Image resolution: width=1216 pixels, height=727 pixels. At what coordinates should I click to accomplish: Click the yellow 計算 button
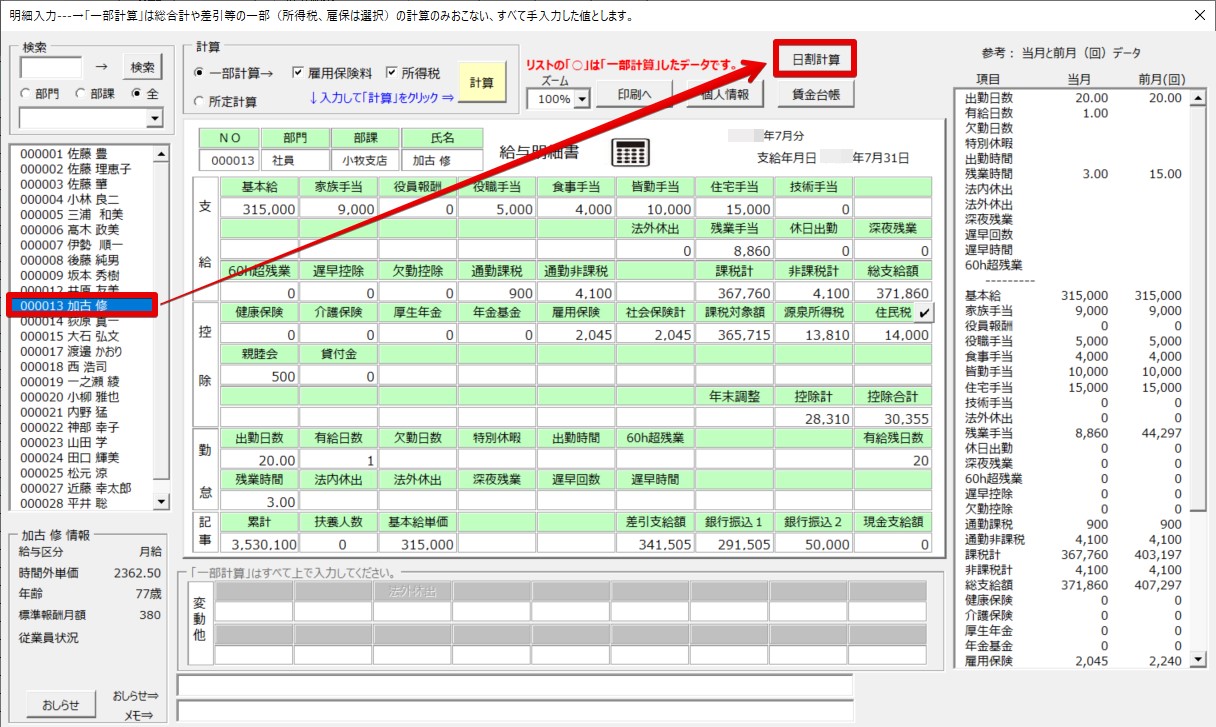click(x=482, y=83)
